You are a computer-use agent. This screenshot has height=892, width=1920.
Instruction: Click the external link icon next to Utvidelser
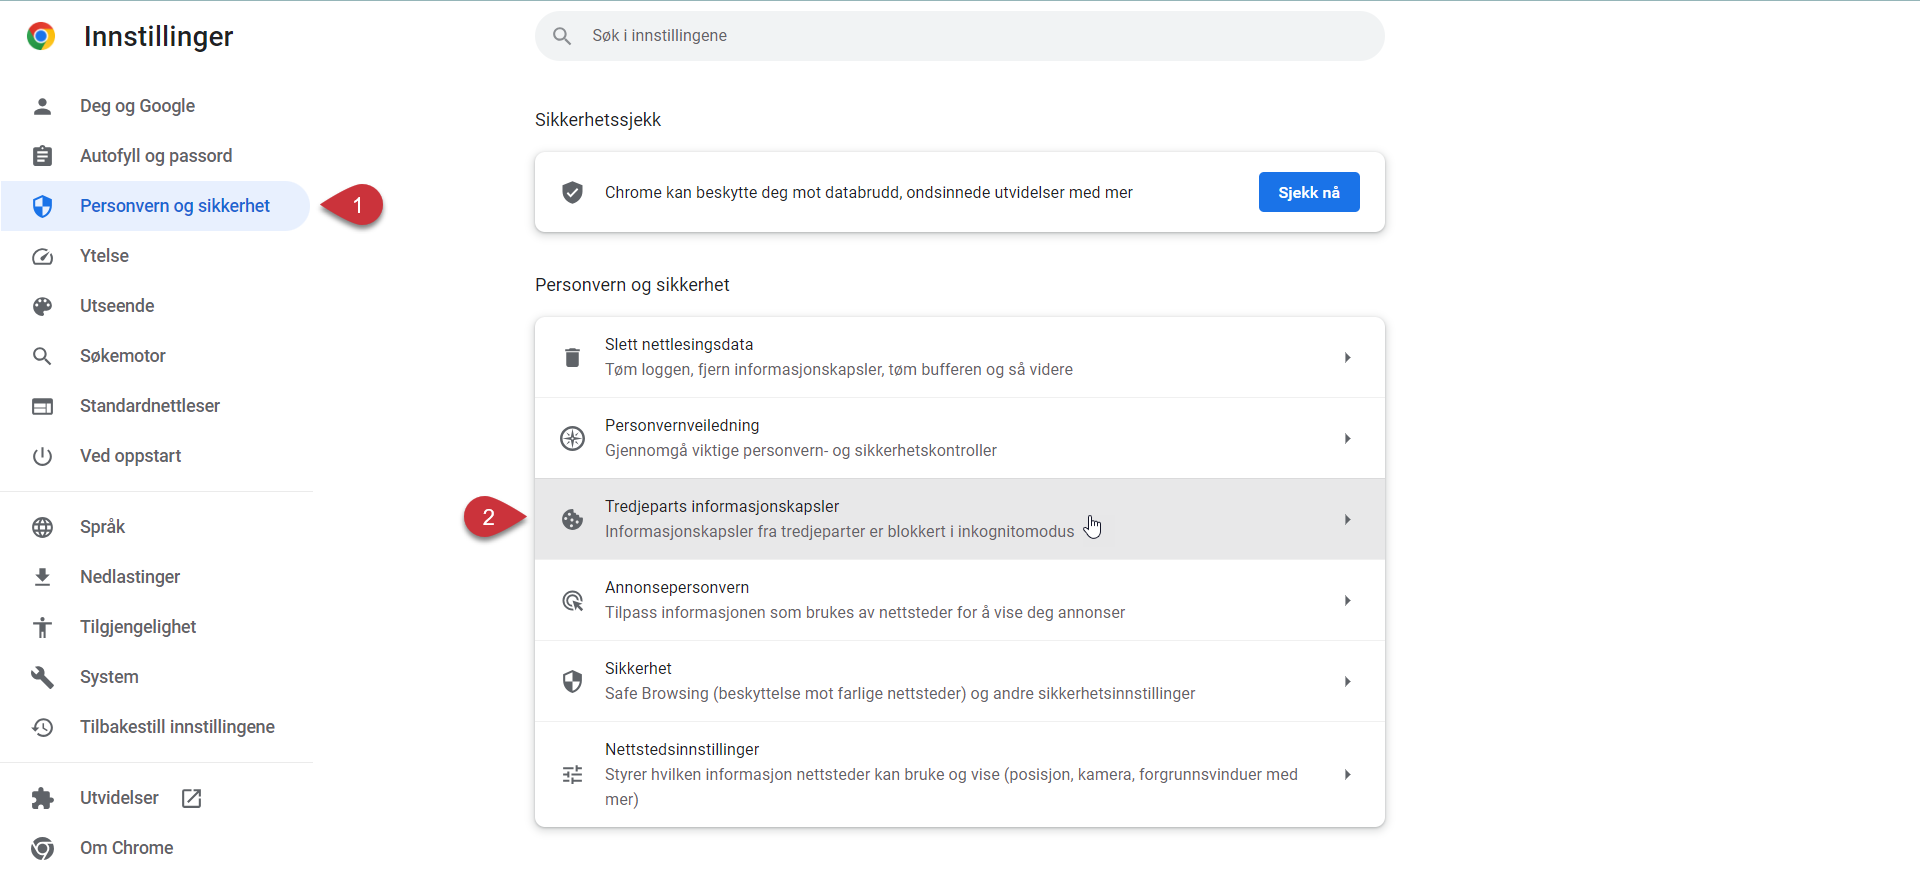191,798
